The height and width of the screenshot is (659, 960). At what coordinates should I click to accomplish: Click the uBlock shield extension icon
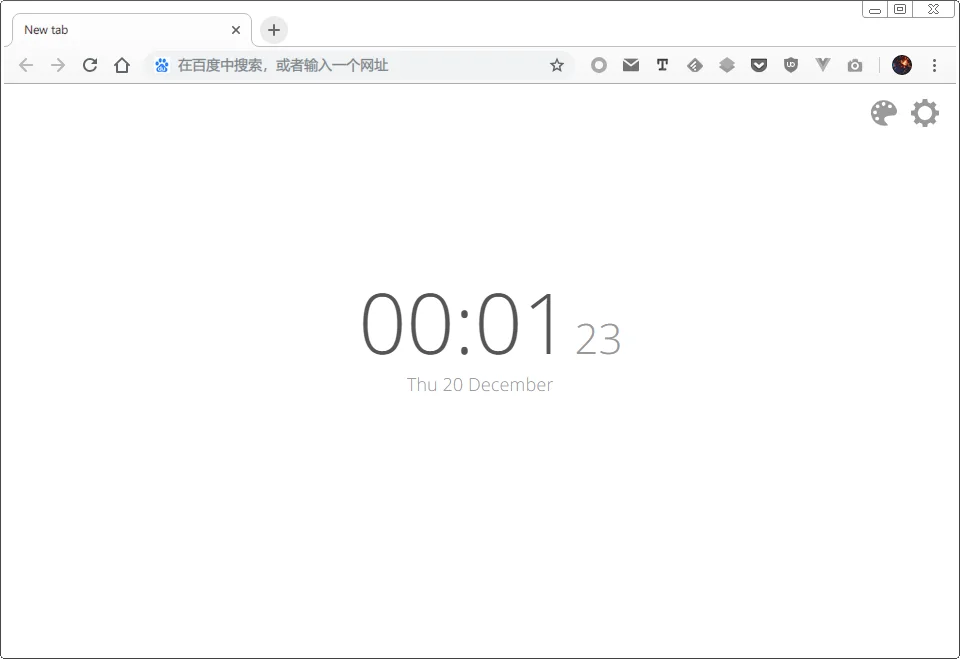(x=791, y=64)
